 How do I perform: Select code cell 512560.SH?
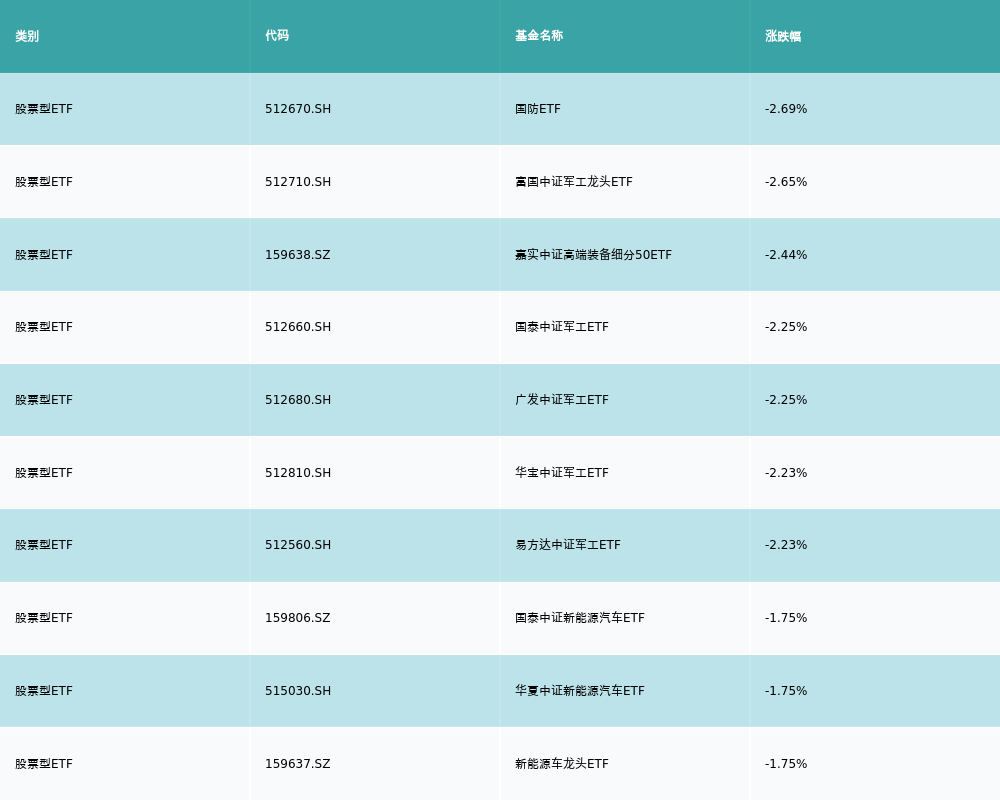(298, 545)
